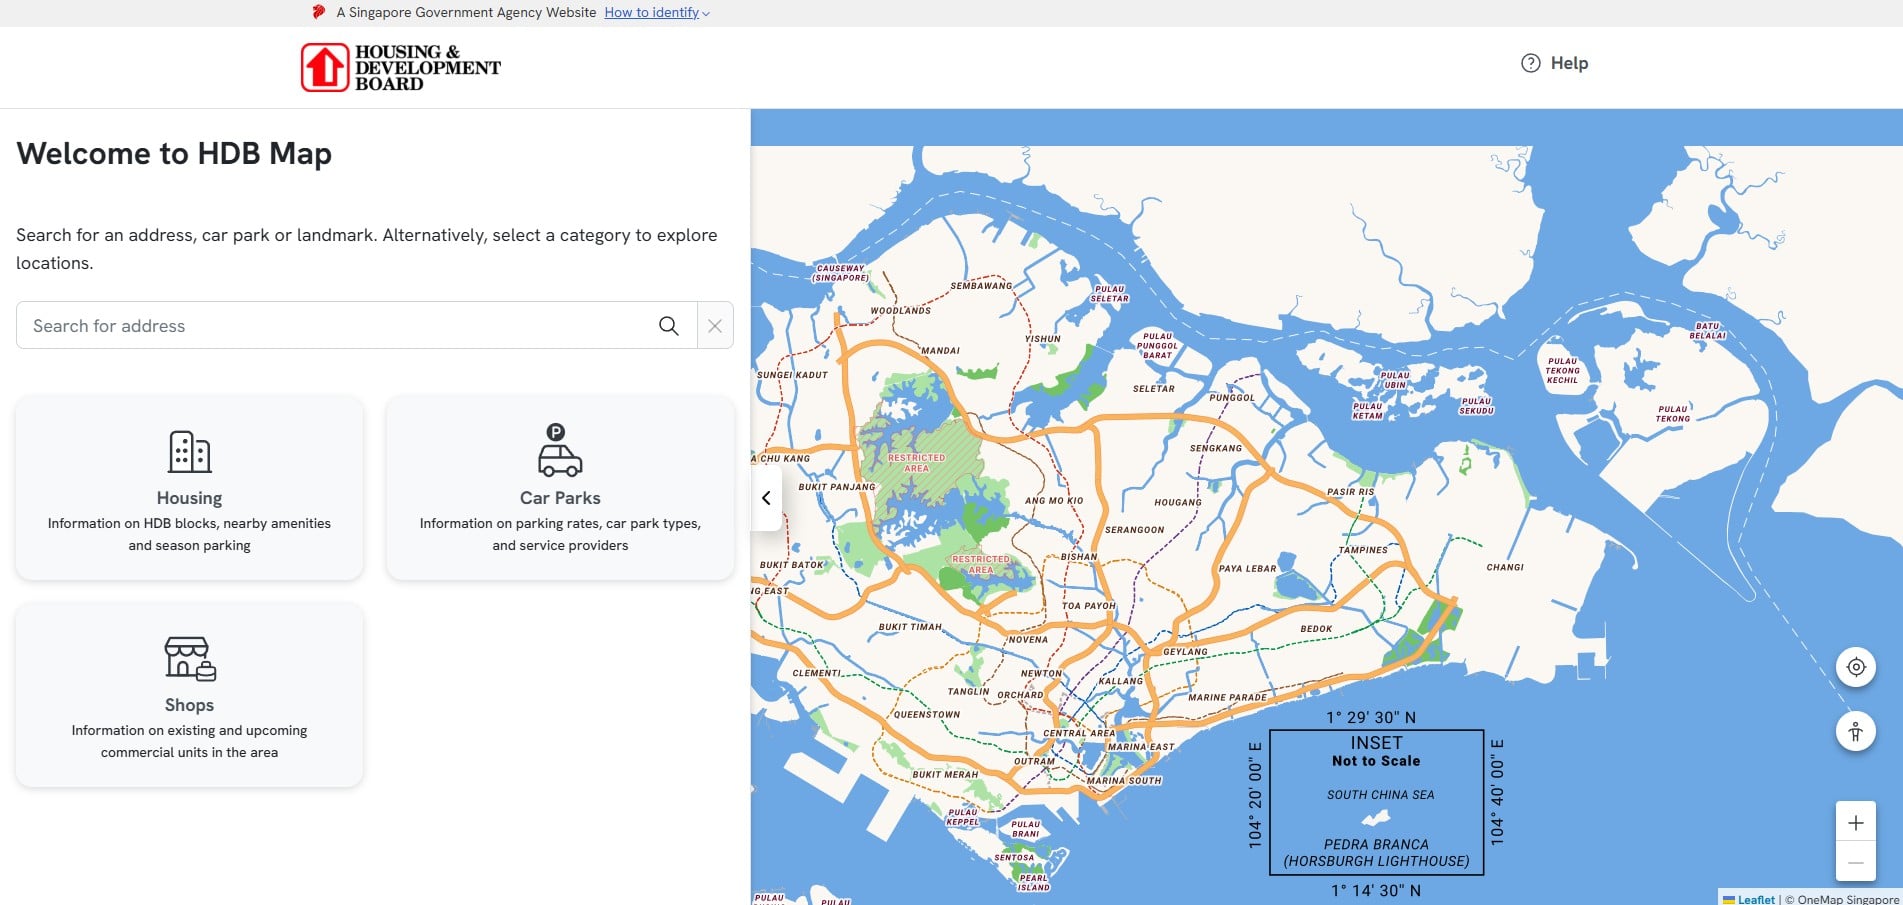Click the Jurong East map label
Image resolution: width=1903 pixels, height=905 pixels.
770,591
